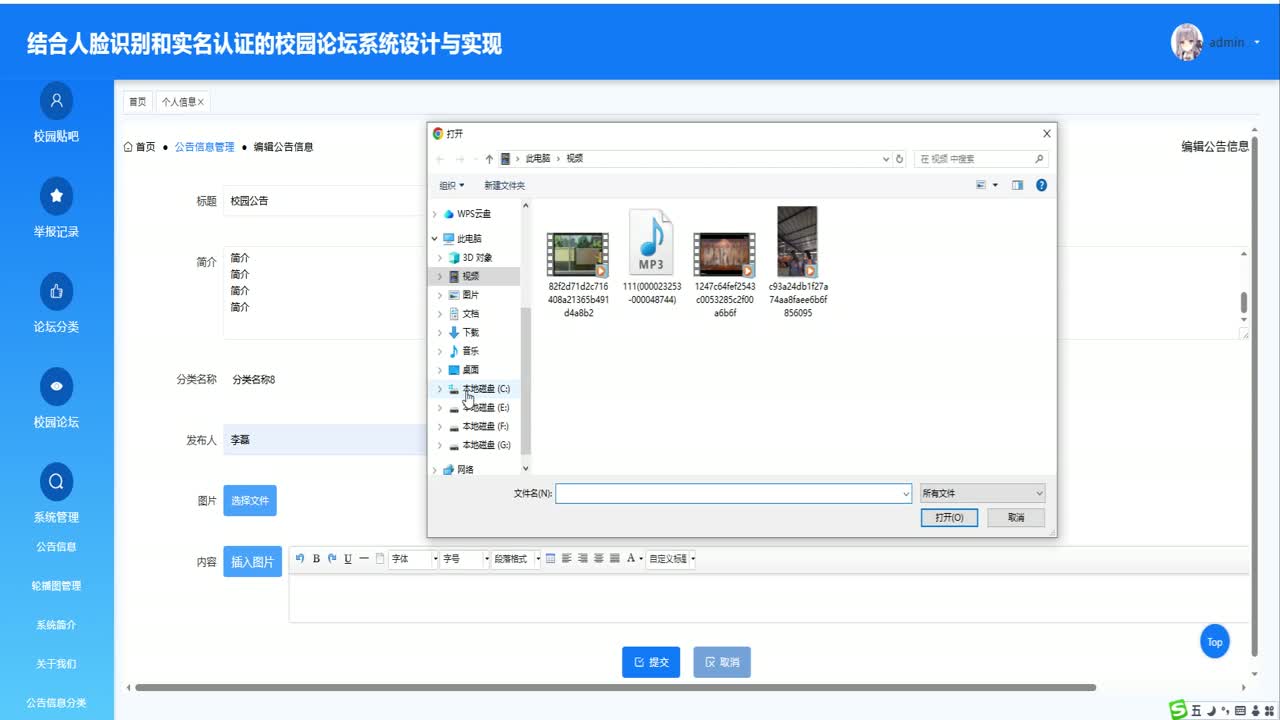Go up one folder in Open dialog
Image resolution: width=1280 pixels, height=720 pixels.
489,159
